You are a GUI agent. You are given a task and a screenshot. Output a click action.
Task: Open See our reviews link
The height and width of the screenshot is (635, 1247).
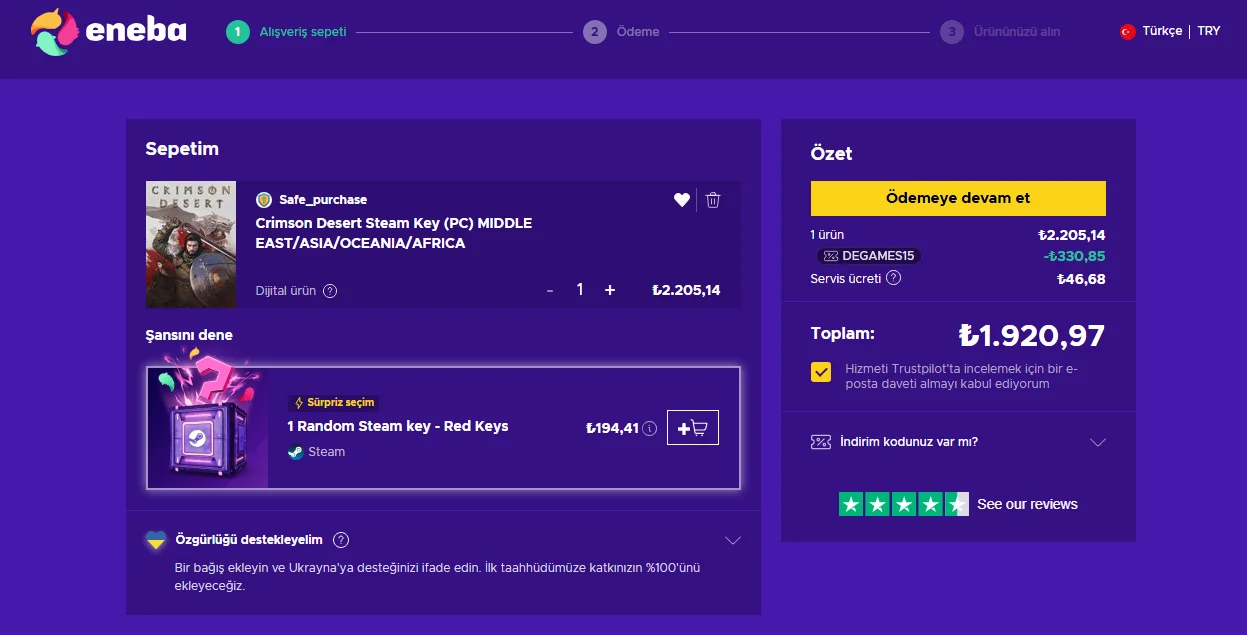(x=1027, y=504)
